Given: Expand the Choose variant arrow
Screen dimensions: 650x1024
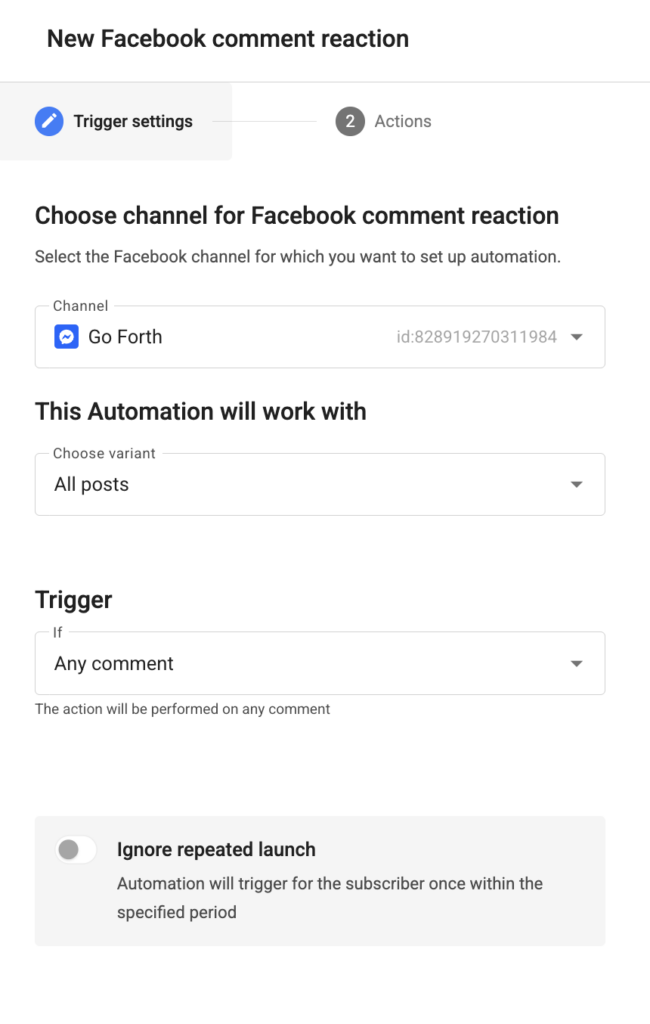Looking at the screenshot, I should click(576, 485).
